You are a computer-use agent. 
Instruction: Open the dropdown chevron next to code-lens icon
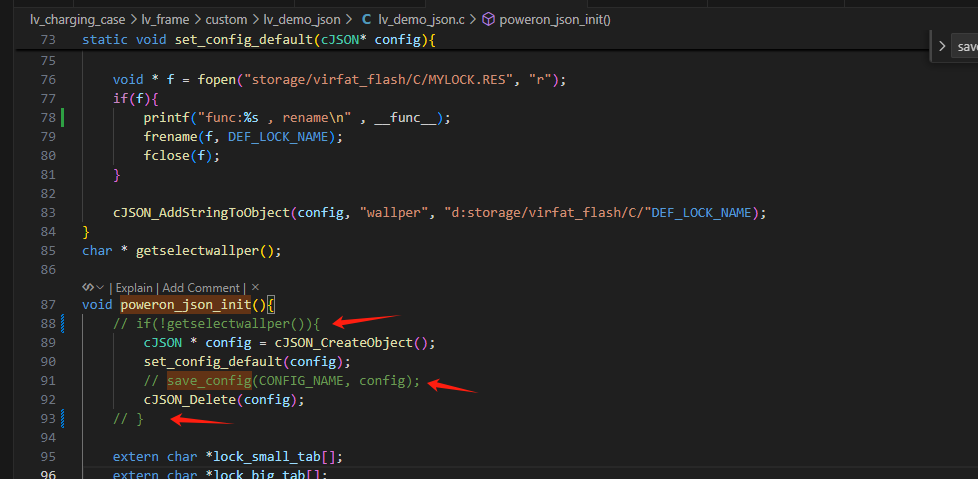(100, 288)
